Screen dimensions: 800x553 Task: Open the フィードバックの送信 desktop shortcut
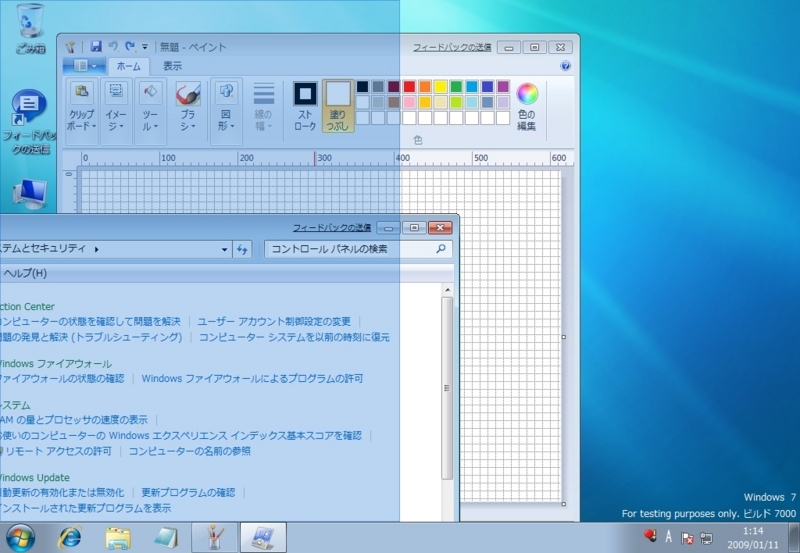pos(30,122)
